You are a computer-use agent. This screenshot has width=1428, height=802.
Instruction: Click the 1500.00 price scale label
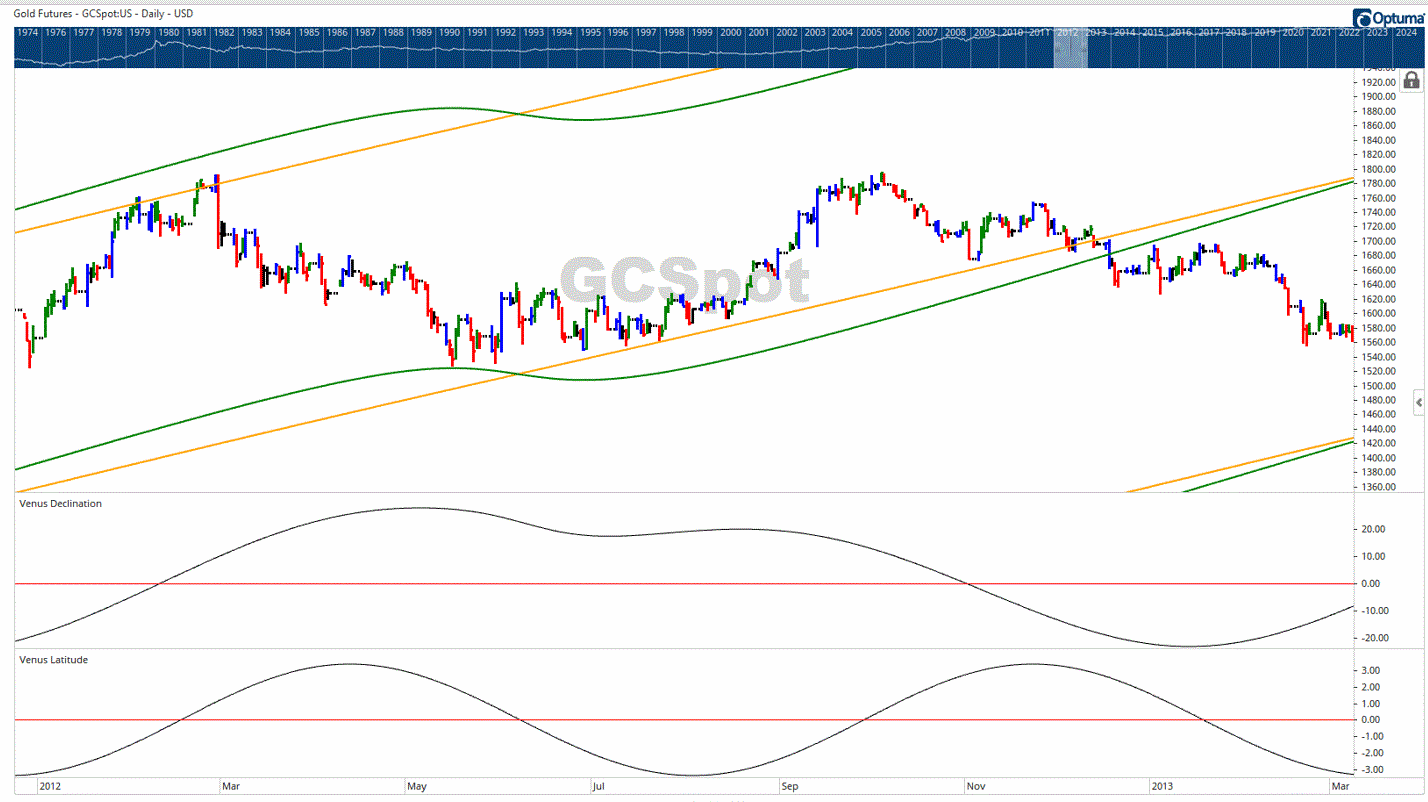[1379, 386]
